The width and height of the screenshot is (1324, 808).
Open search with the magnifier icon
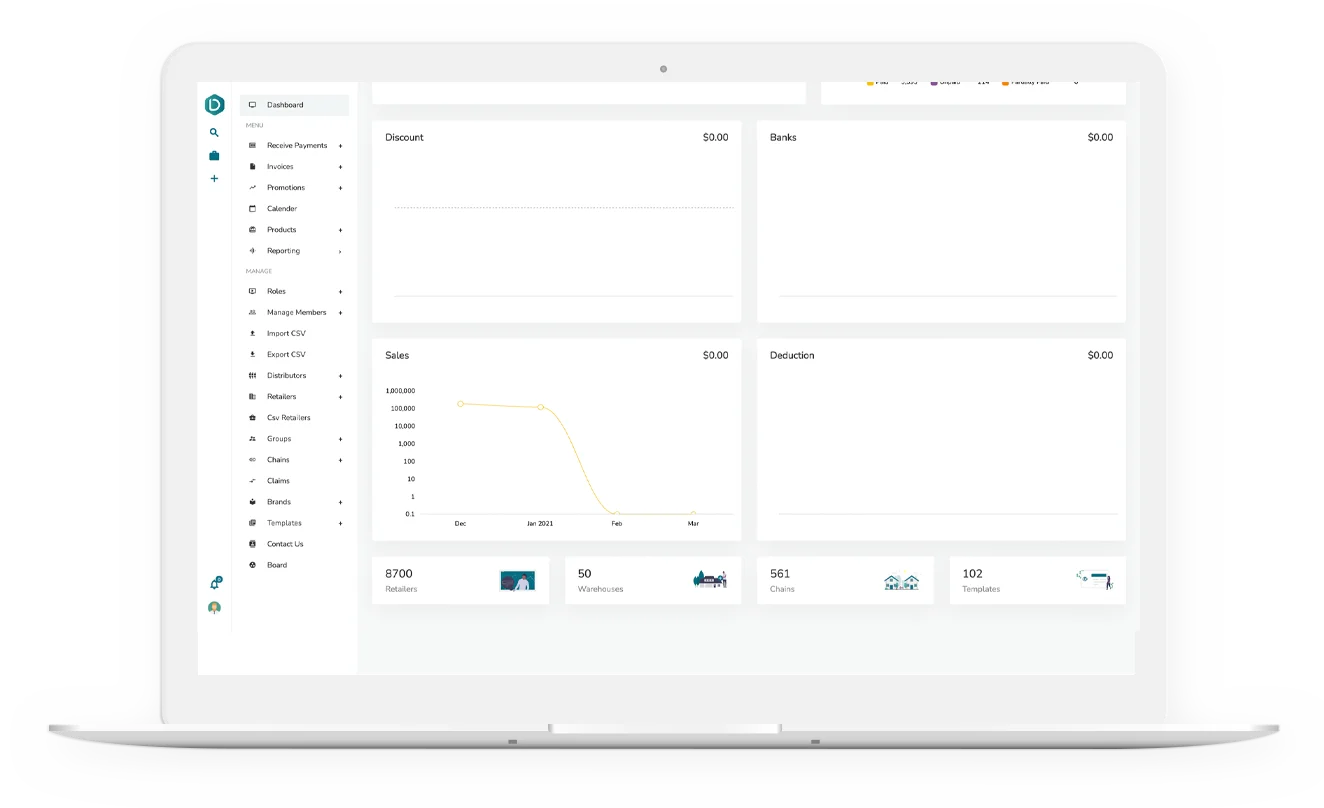tap(214, 132)
